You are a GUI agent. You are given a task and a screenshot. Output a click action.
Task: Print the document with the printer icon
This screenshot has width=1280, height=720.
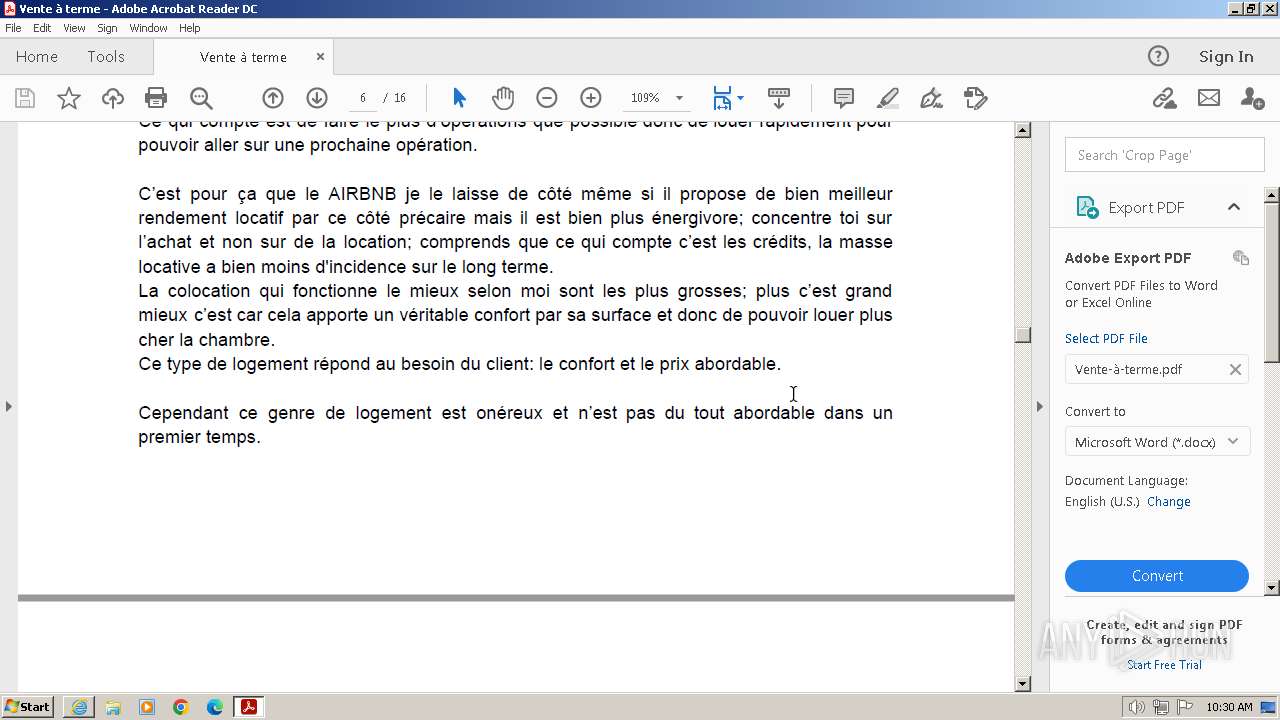[x=156, y=98]
